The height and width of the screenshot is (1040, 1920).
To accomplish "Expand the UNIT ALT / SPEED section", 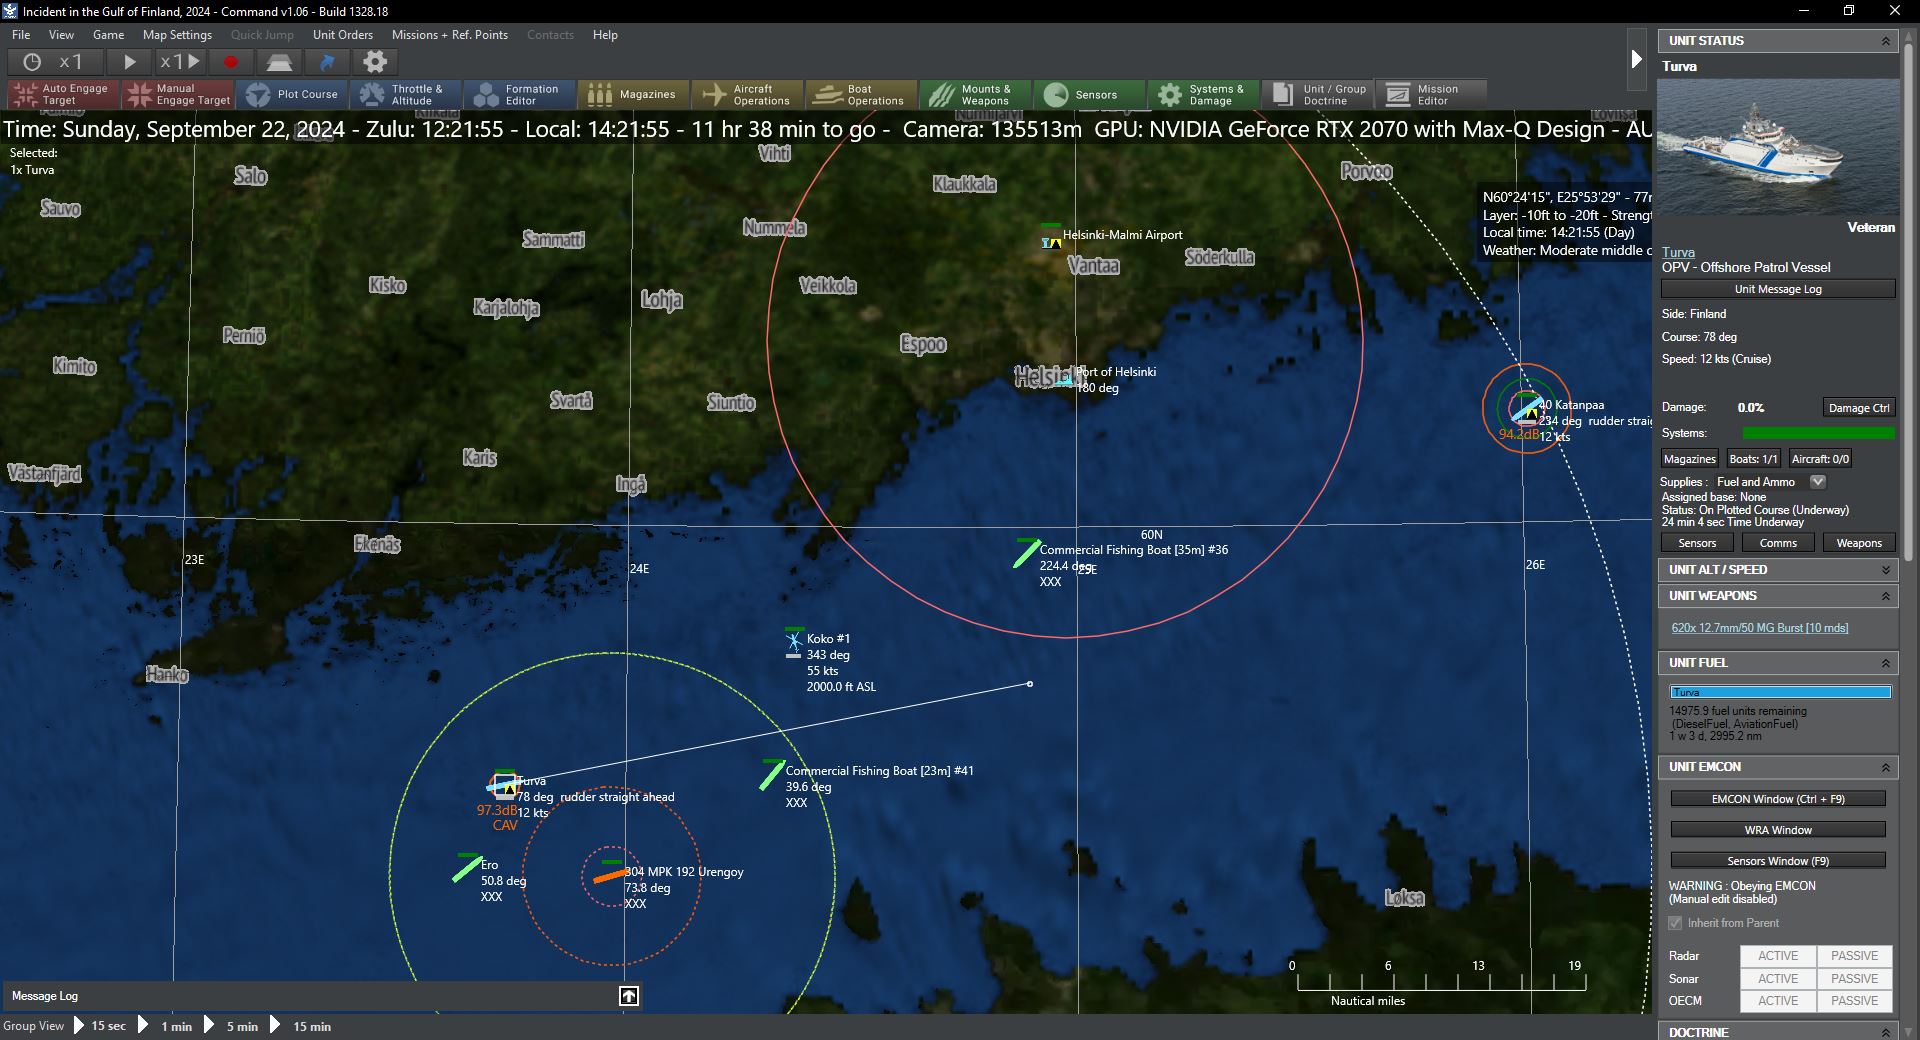I will tap(1885, 570).
